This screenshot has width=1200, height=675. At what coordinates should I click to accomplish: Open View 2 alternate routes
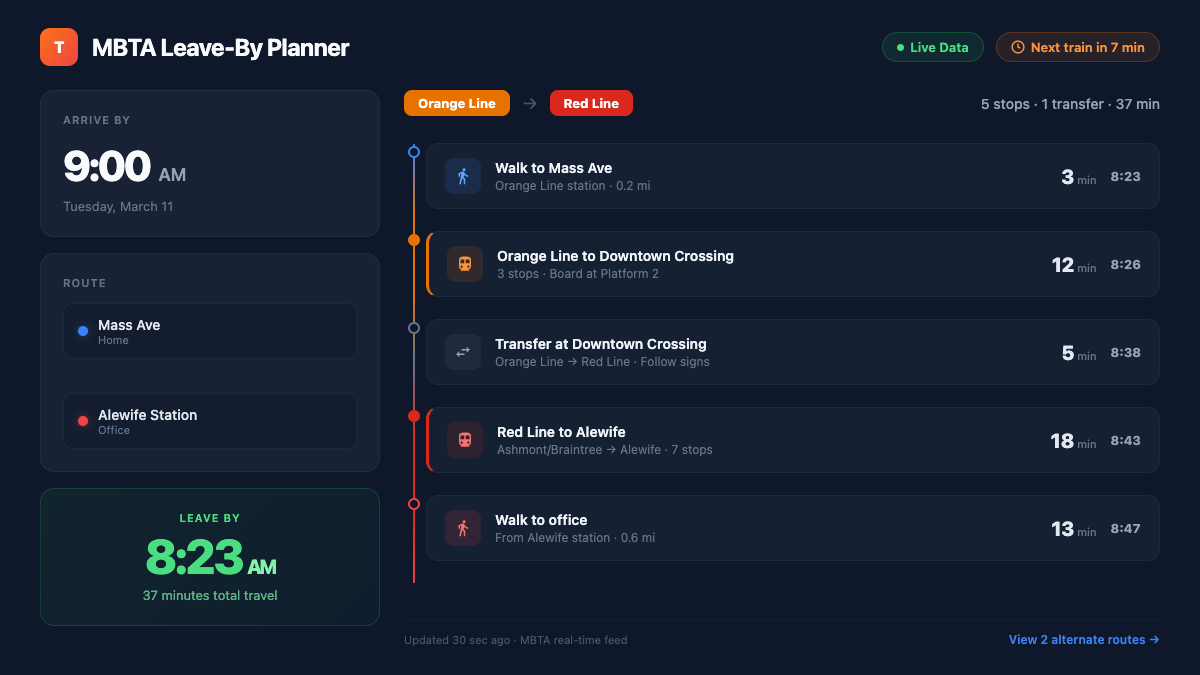[1083, 639]
